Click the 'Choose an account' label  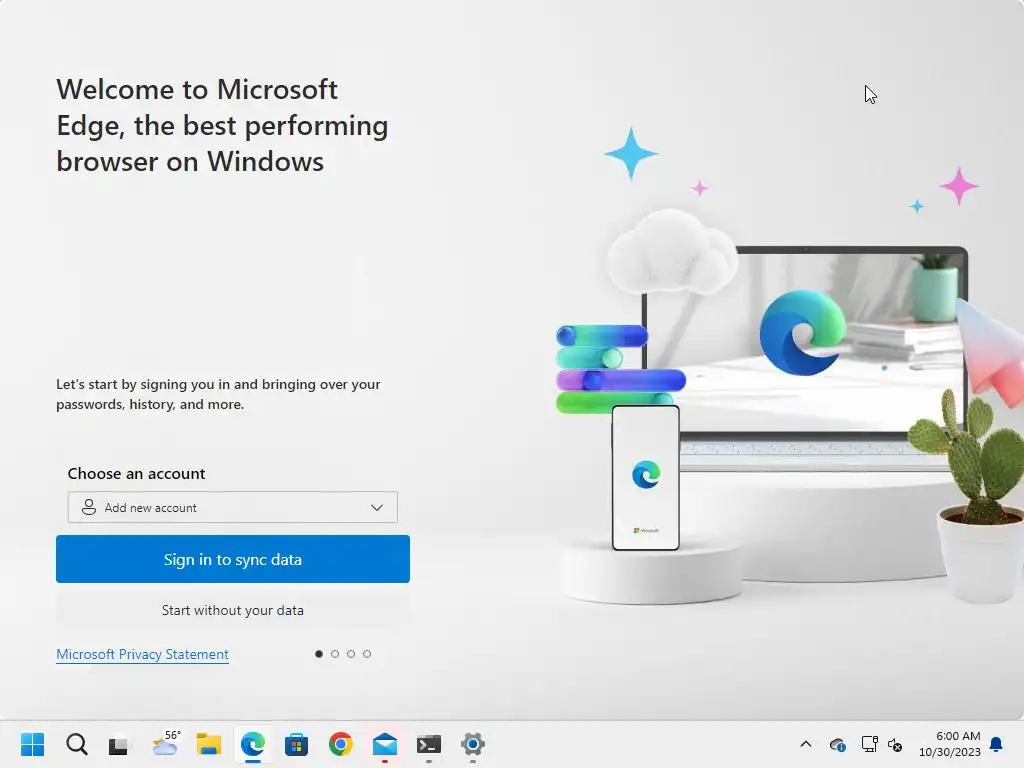coord(136,473)
